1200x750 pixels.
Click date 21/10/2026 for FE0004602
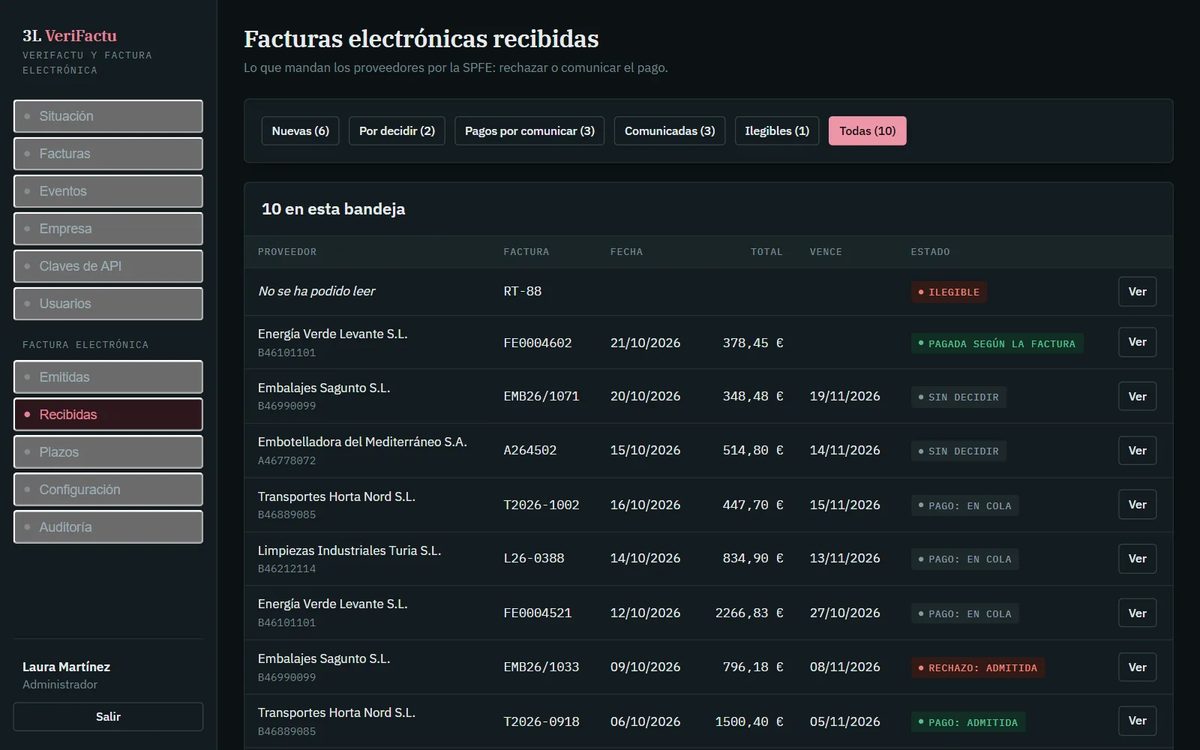[x=645, y=343]
